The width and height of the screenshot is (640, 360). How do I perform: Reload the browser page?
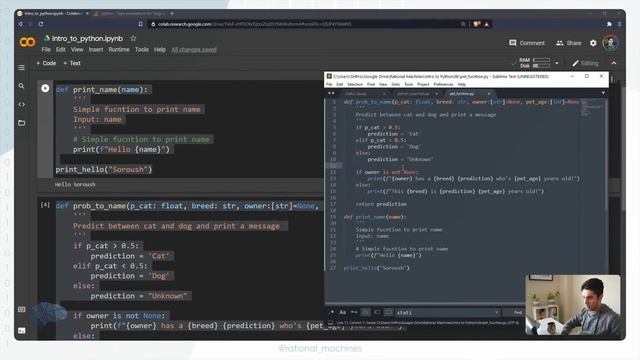click(41, 24)
